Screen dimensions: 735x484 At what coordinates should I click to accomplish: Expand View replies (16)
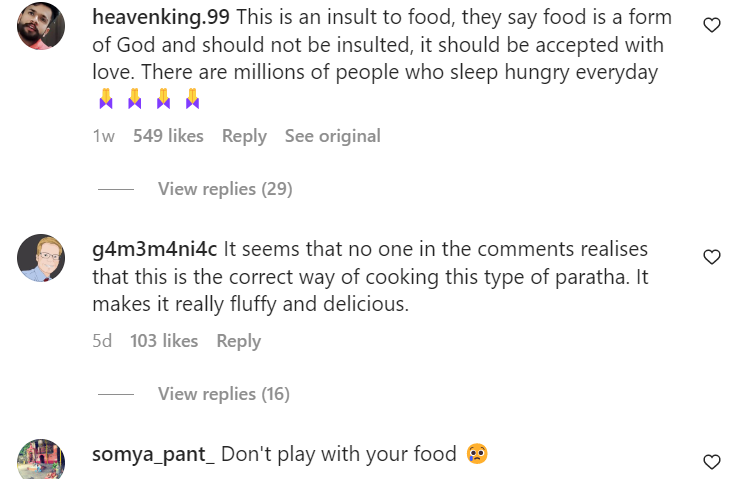click(223, 394)
